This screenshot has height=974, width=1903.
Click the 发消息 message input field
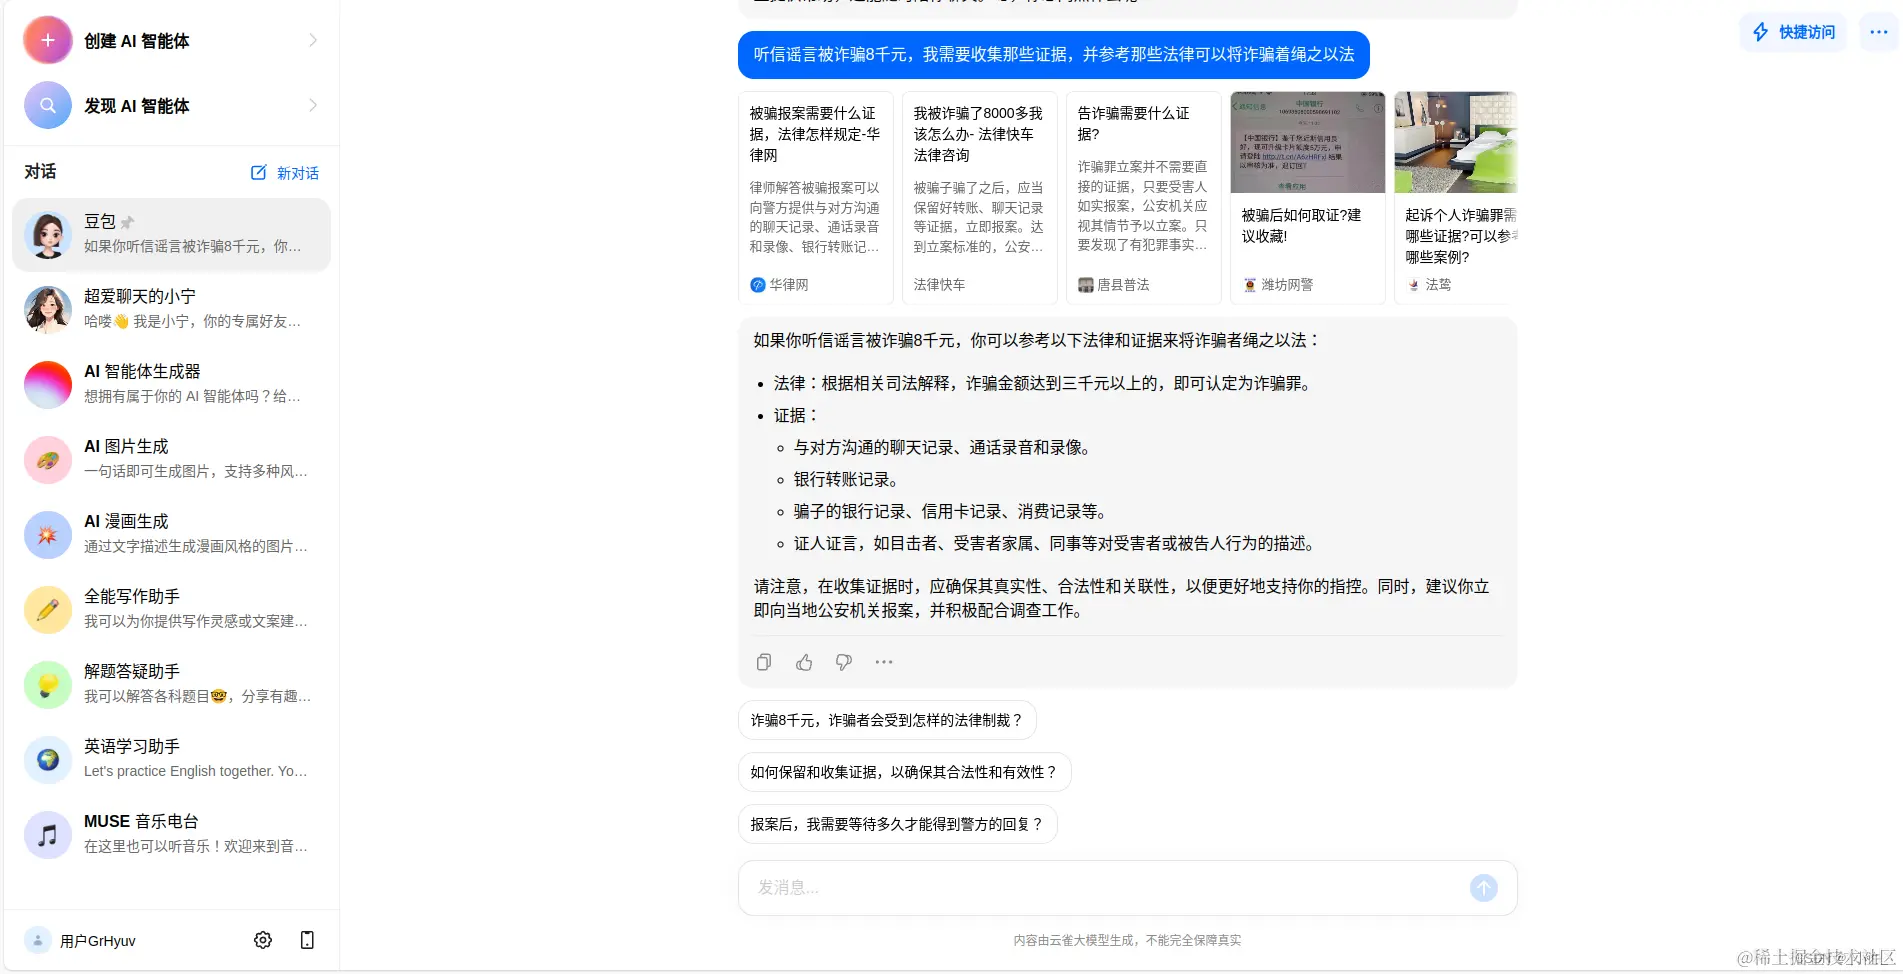point(1100,887)
